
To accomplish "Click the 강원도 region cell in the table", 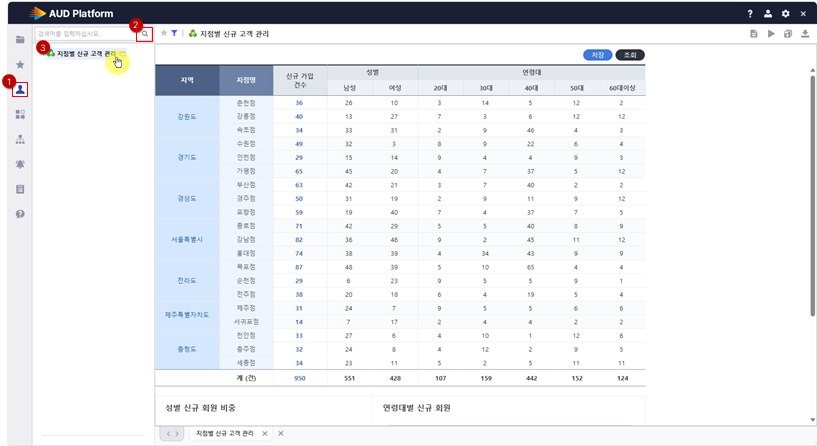I will pos(187,116).
